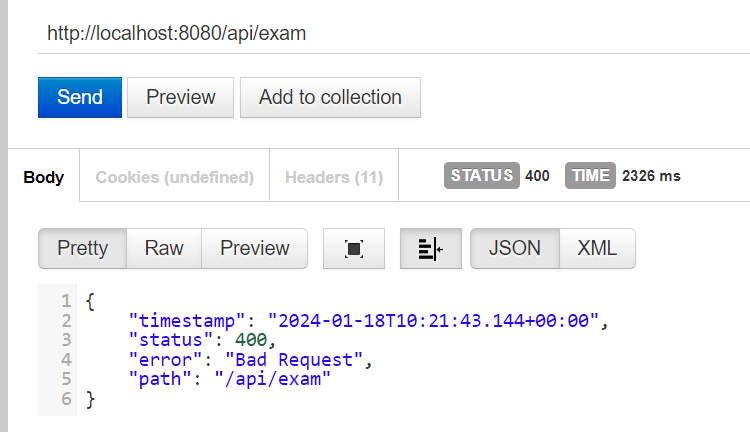This screenshot has width=750, height=432.
Task: Send the request with the Send button
Action: [80, 97]
